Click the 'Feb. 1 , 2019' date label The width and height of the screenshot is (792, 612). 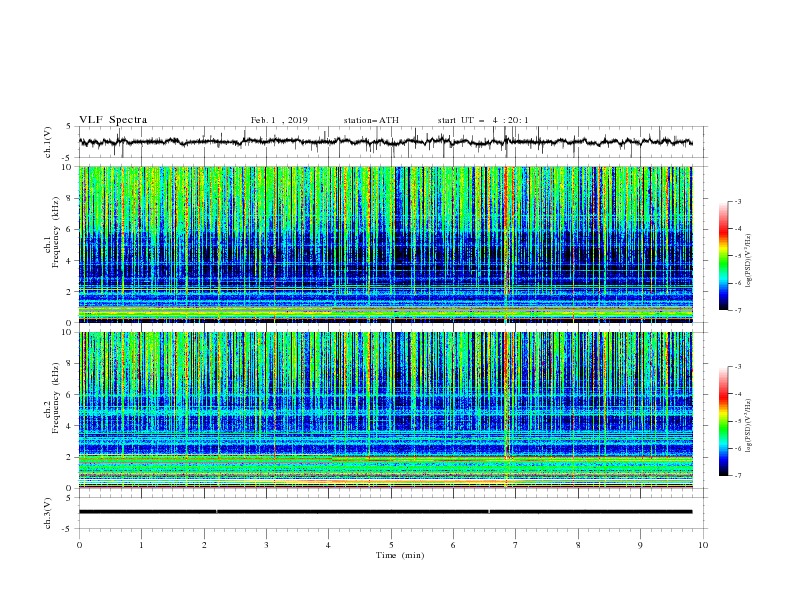point(279,120)
